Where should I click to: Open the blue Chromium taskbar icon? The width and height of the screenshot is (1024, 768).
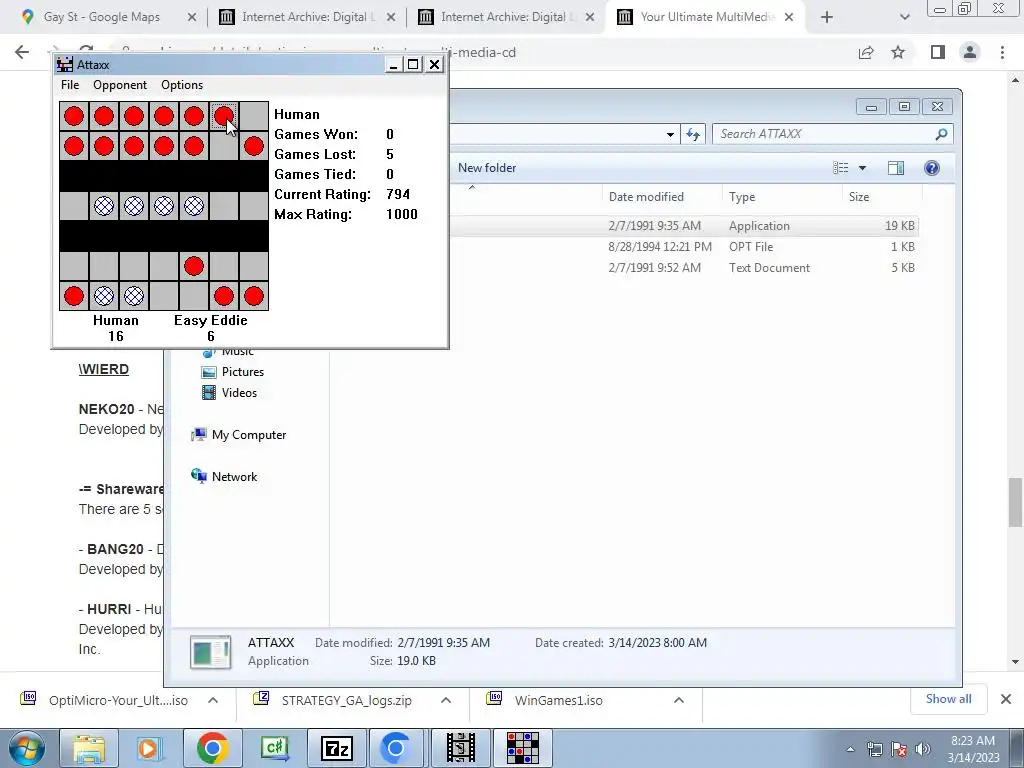pyautogui.click(x=396, y=748)
